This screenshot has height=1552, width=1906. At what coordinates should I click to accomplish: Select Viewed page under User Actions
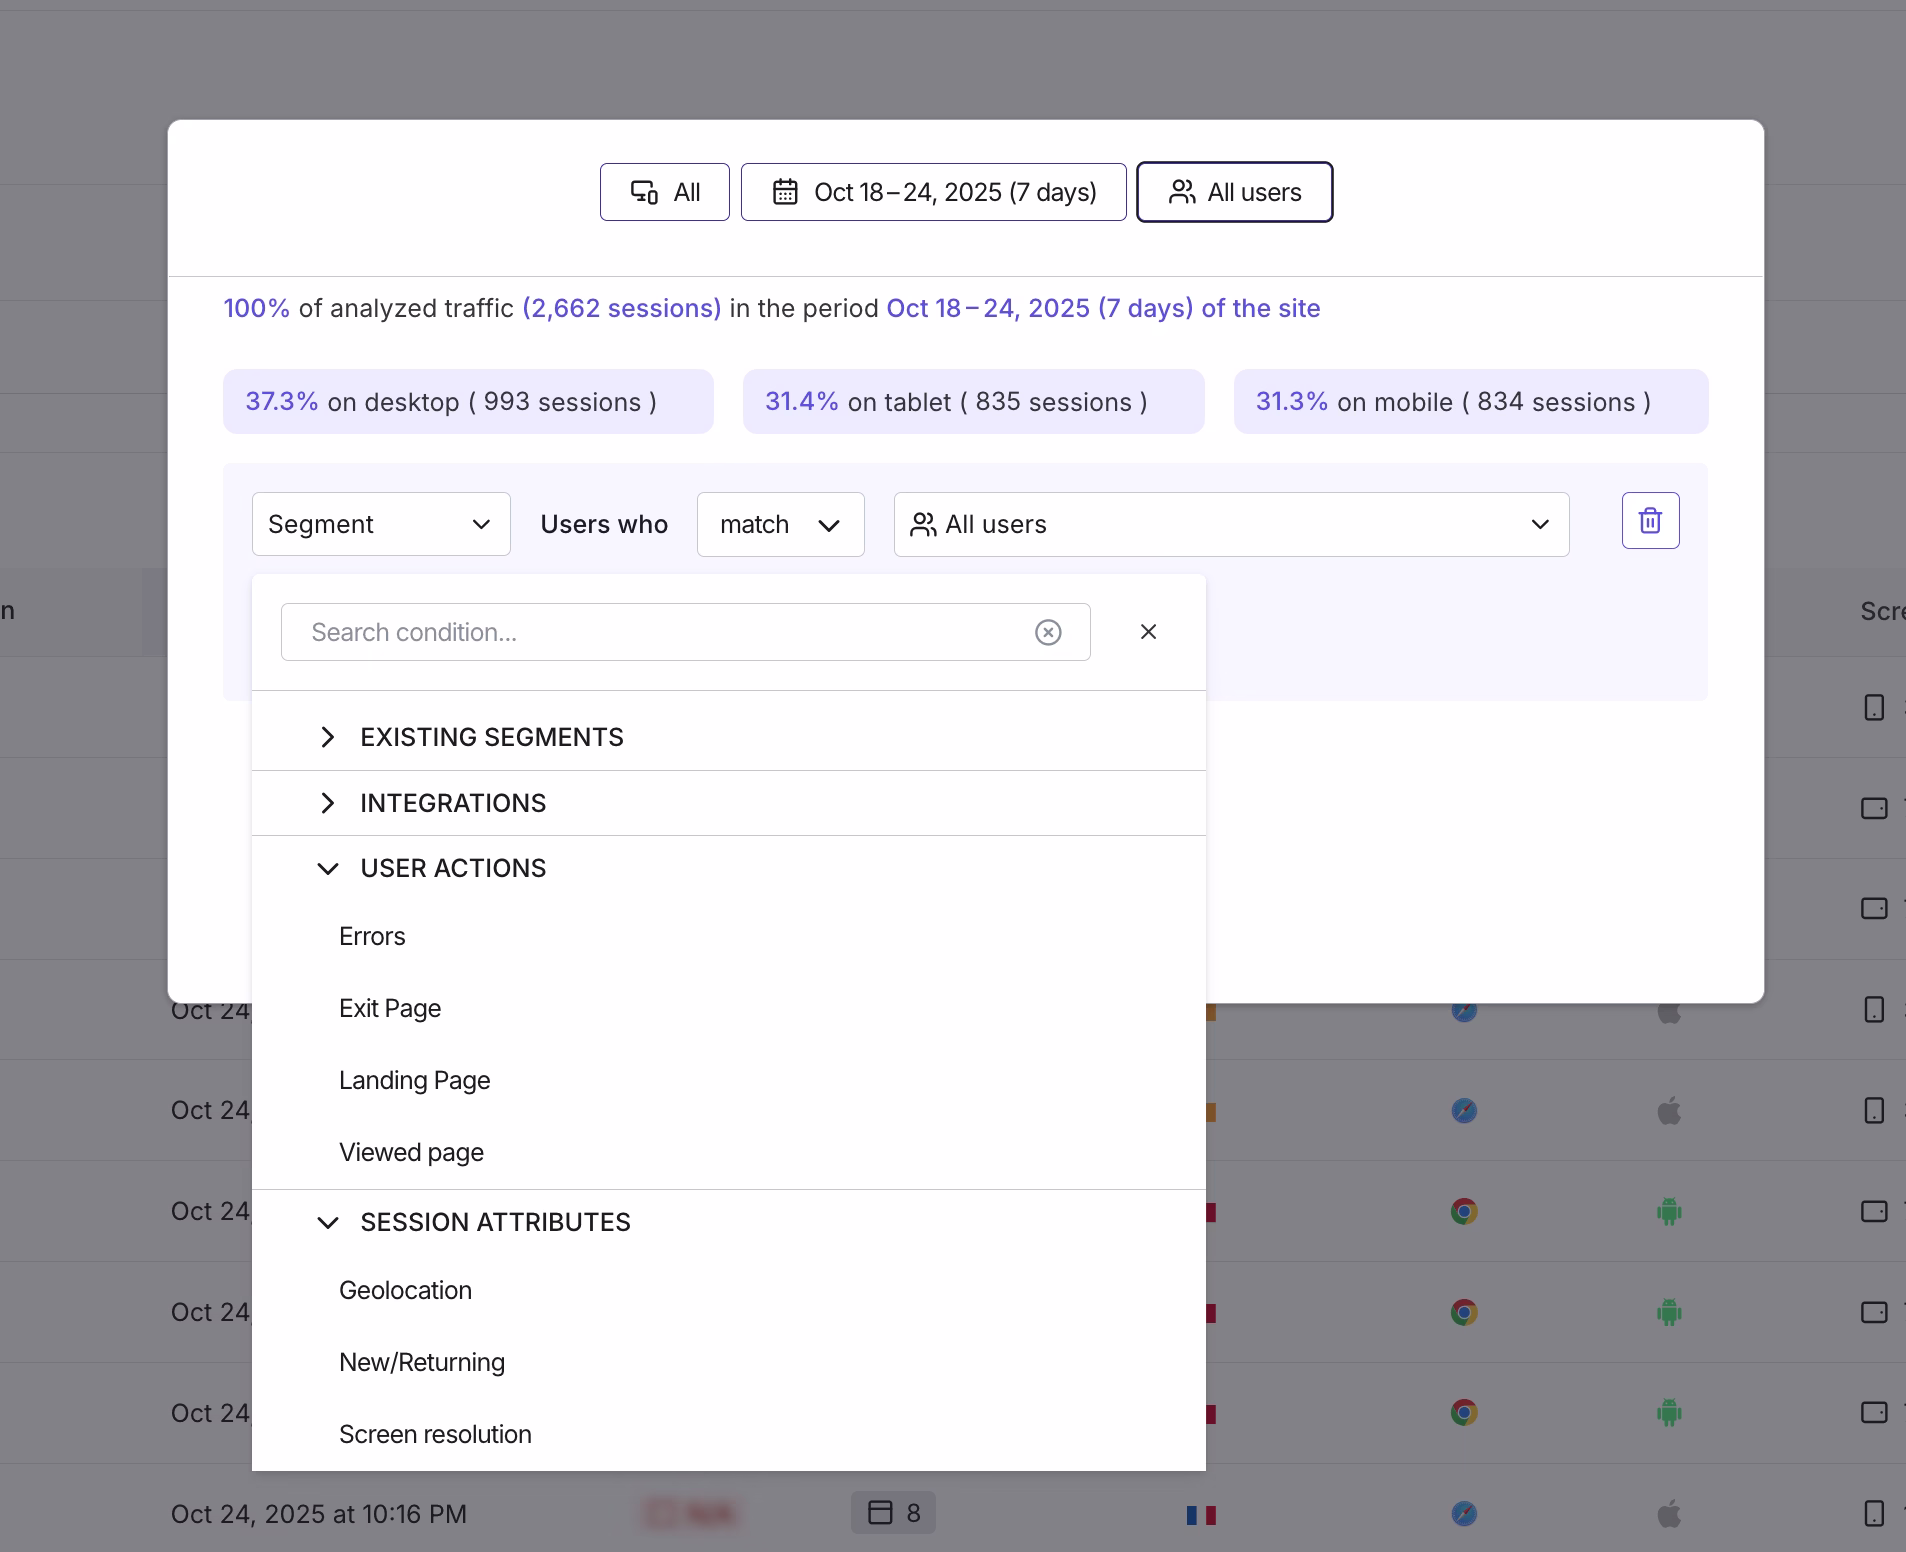pos(410,1151)
